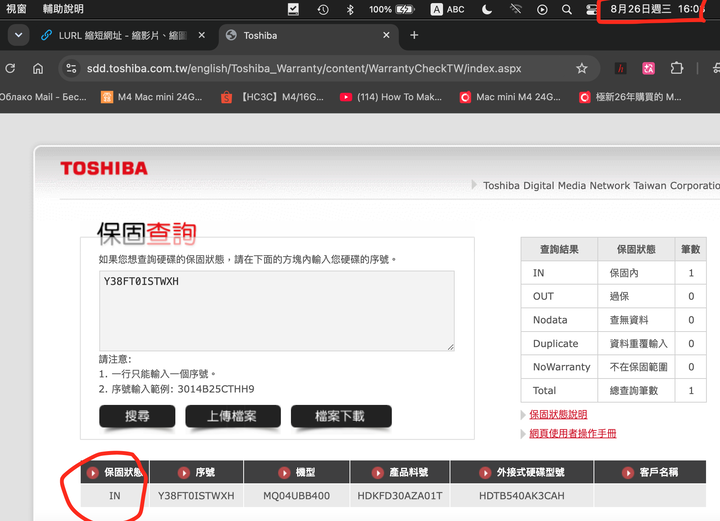
Task: Open a new browser tab
Action: tap(414, 35)
